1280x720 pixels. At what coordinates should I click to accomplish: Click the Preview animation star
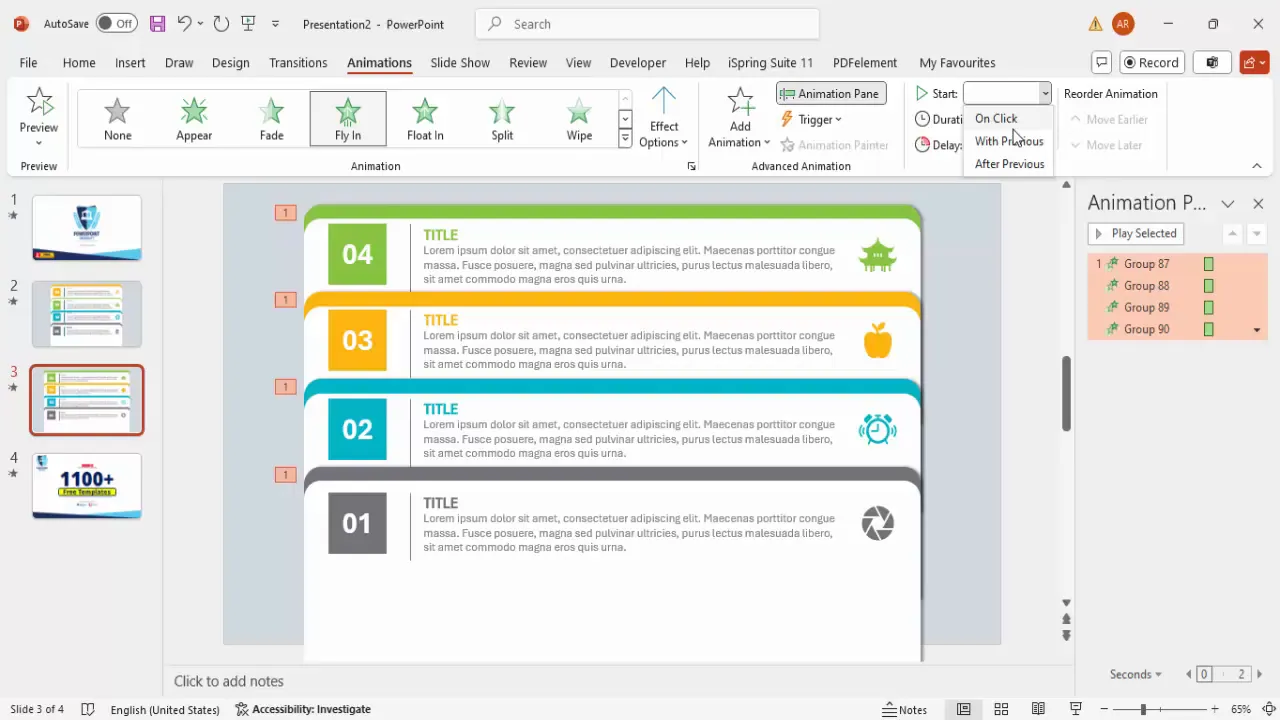[x=39, y=101]
